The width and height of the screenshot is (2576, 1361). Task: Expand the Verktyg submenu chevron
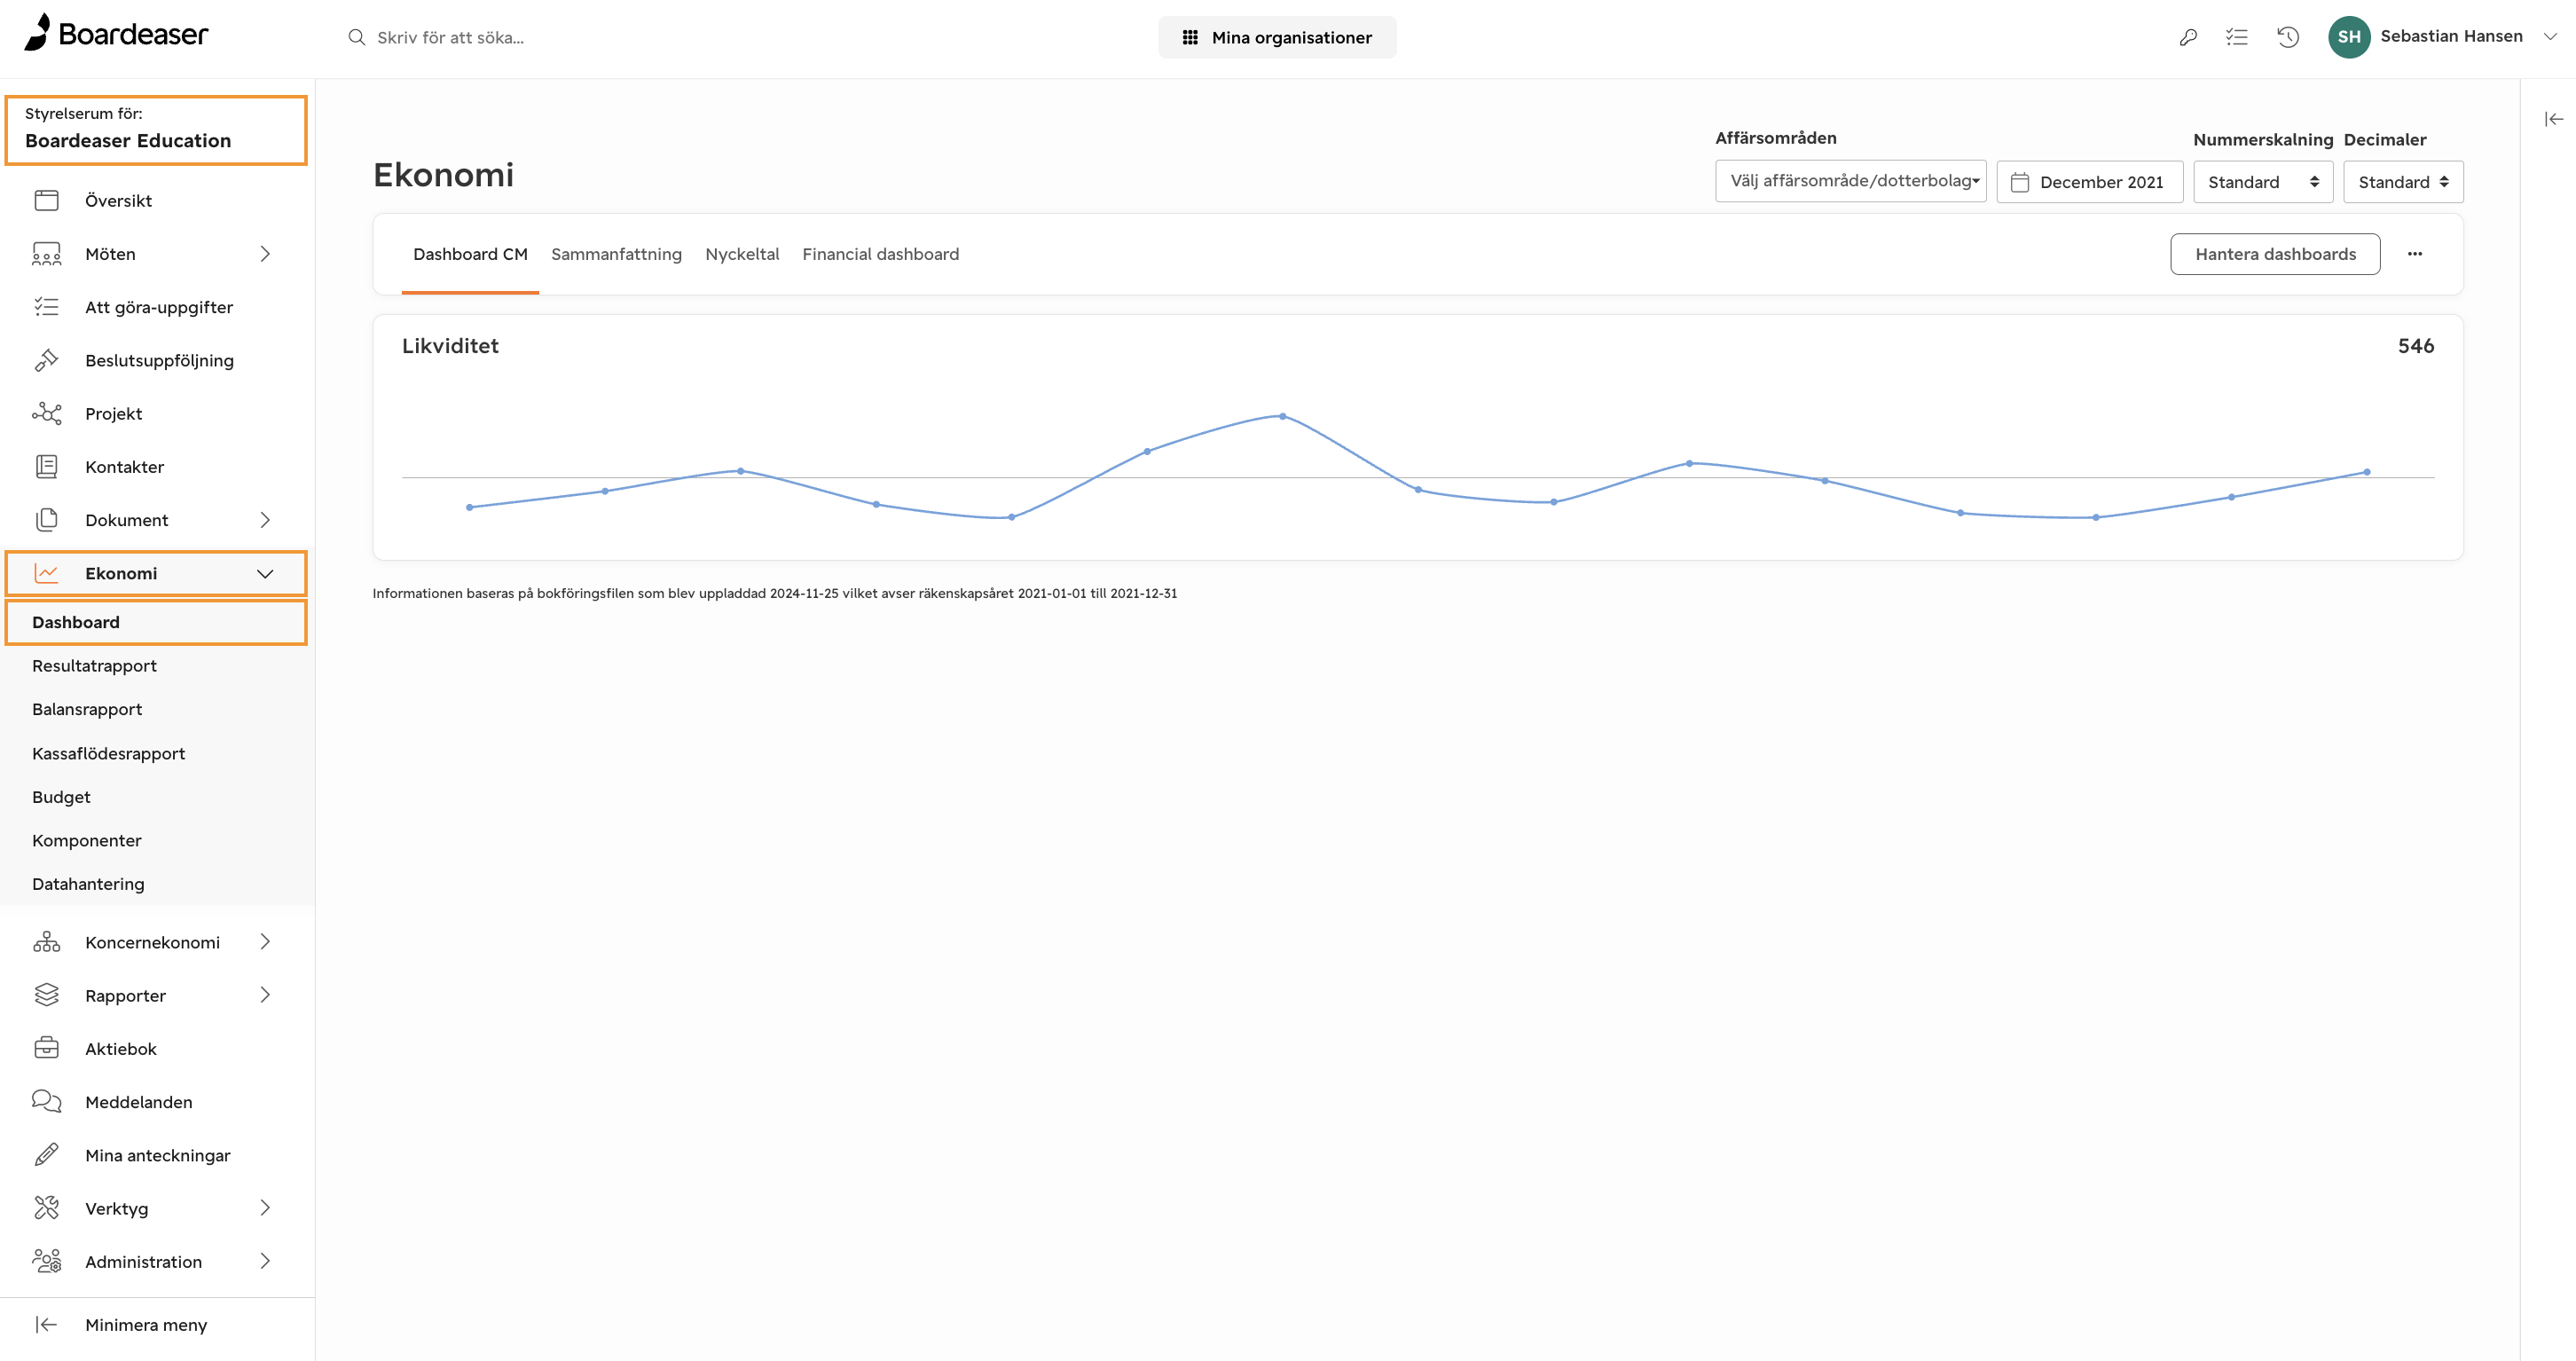265,1208
